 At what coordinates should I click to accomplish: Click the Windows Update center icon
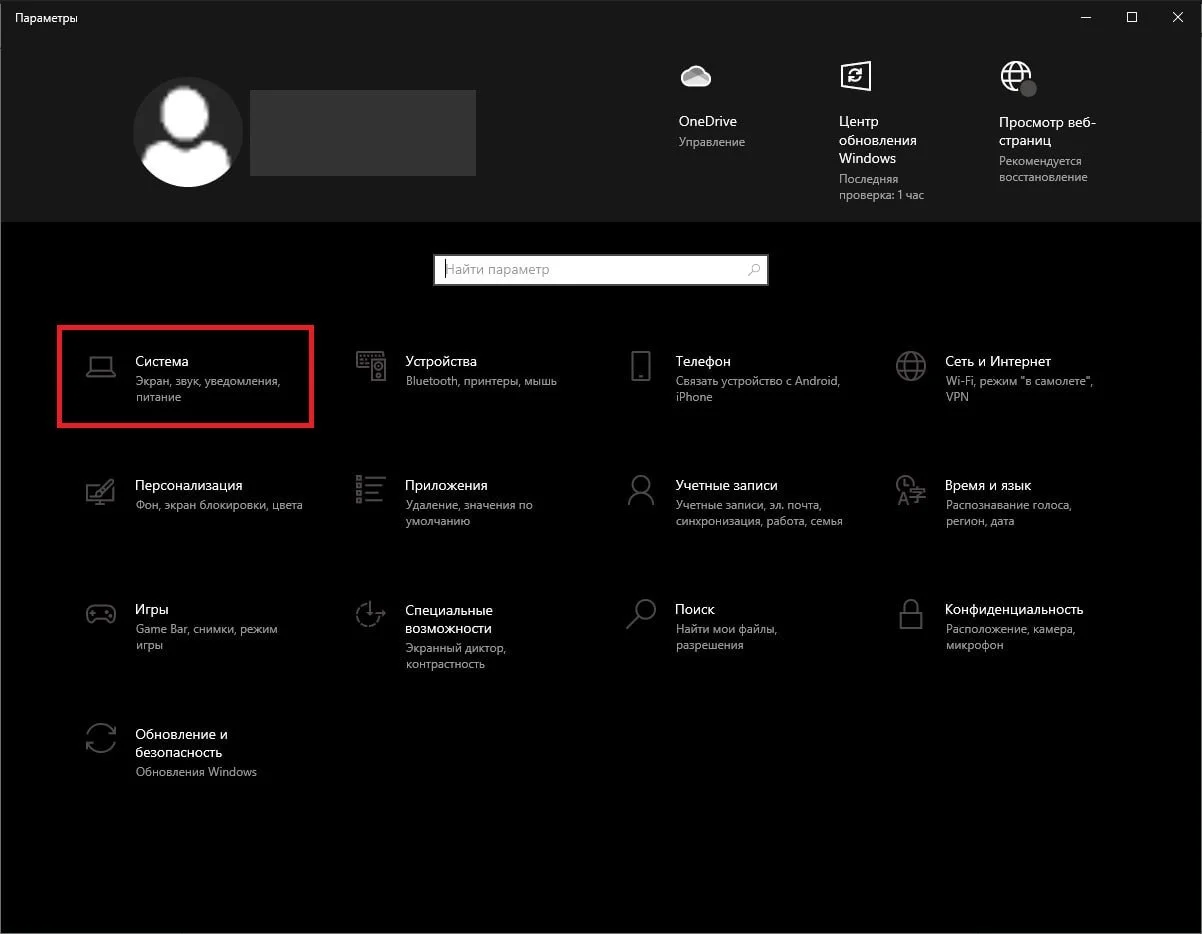[854, 76]
